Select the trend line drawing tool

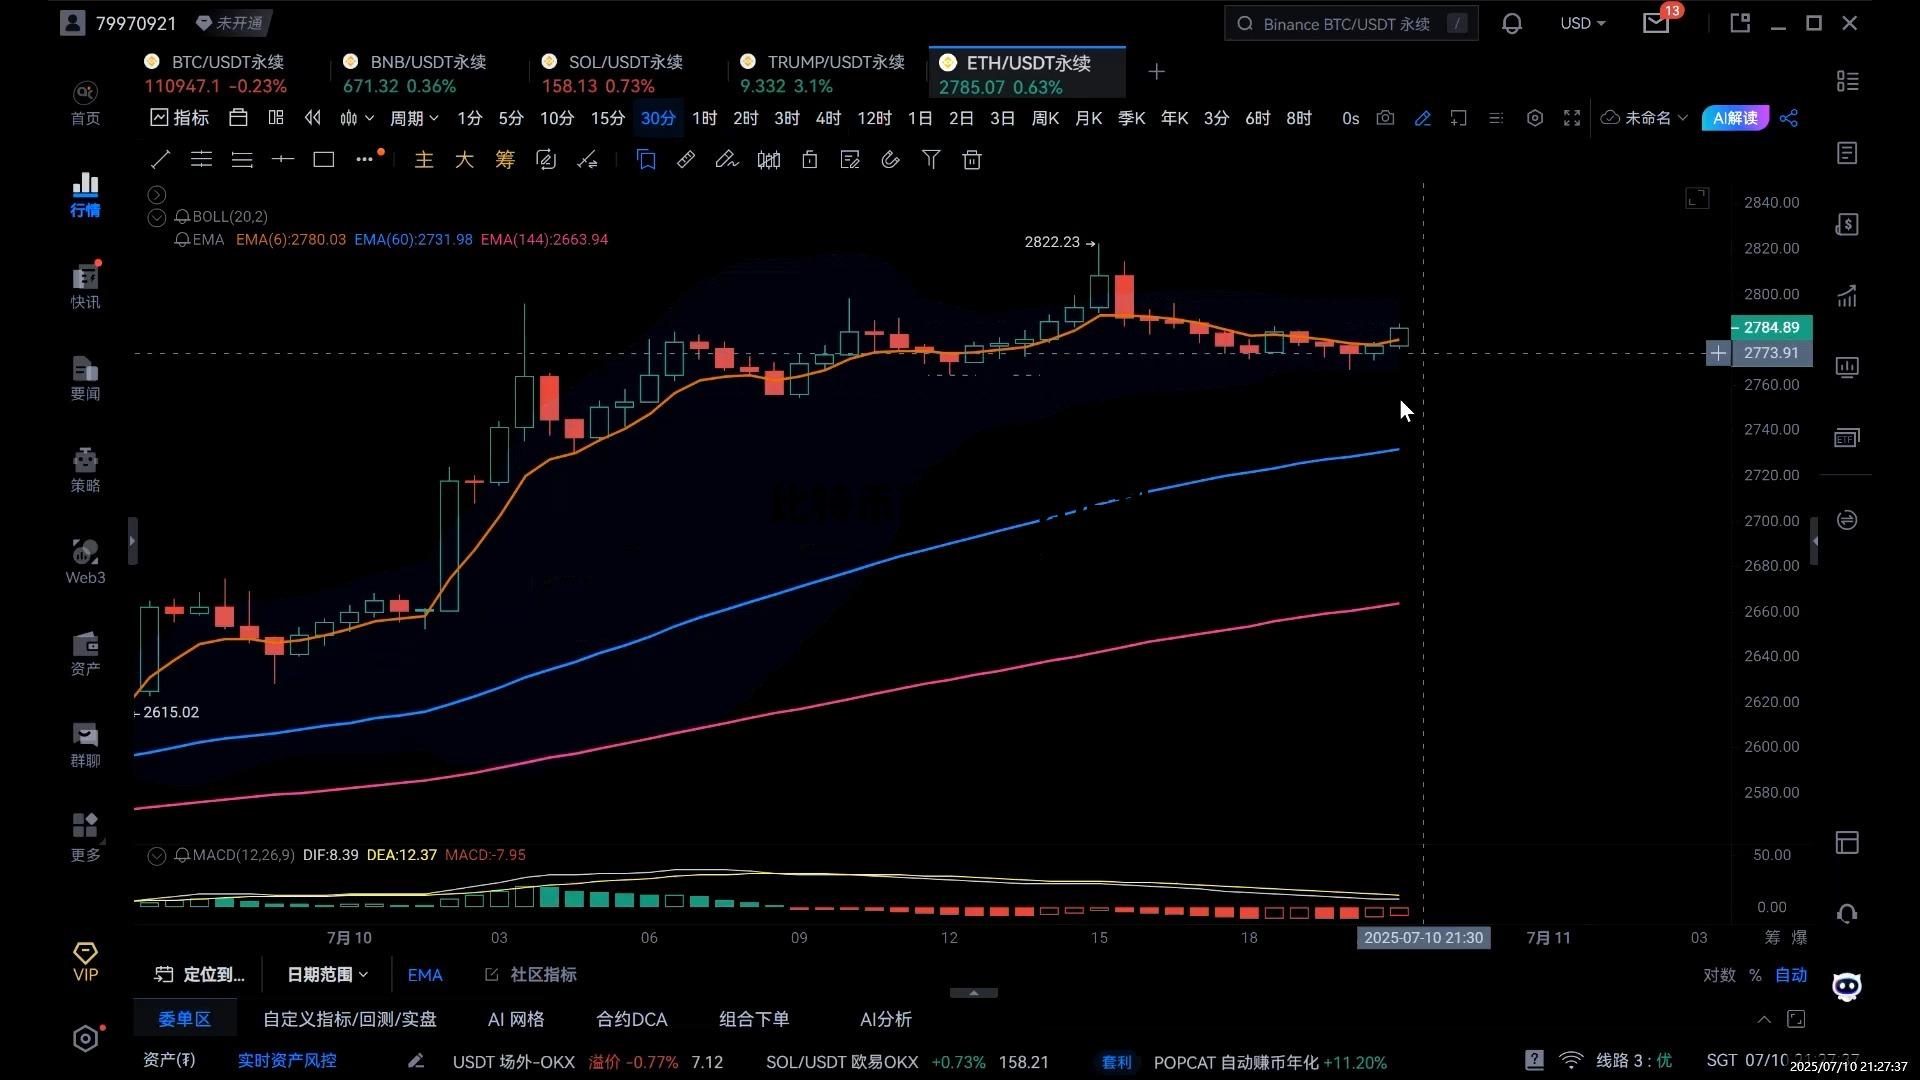tap(160, 160)
